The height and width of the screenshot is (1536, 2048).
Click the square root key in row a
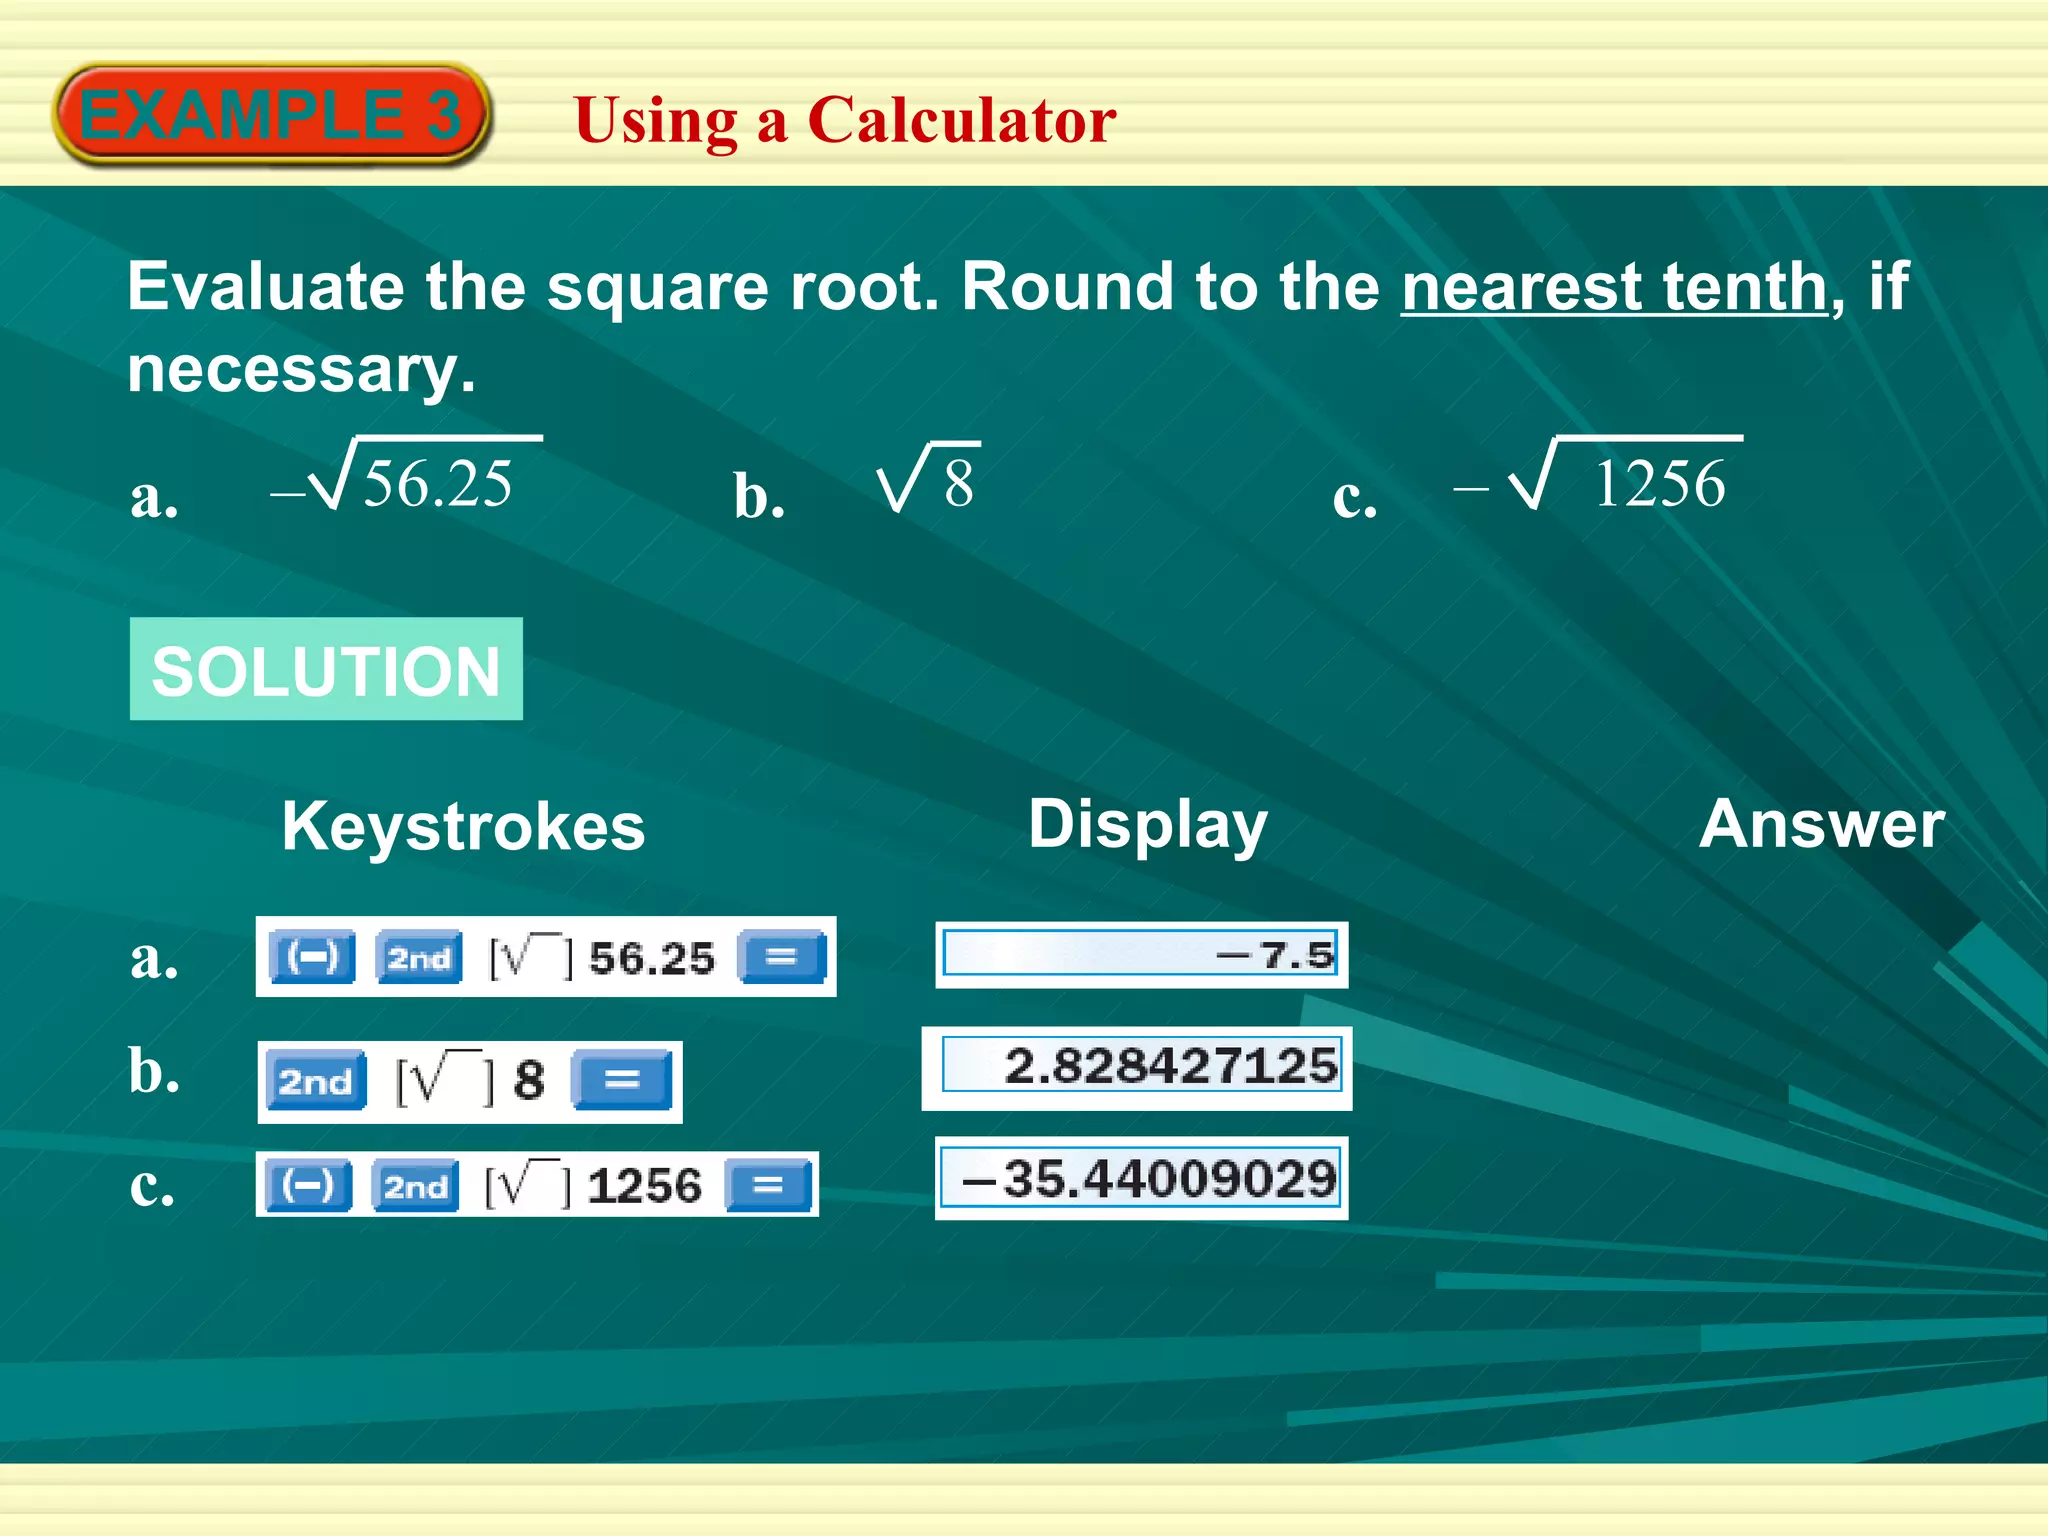531,958
